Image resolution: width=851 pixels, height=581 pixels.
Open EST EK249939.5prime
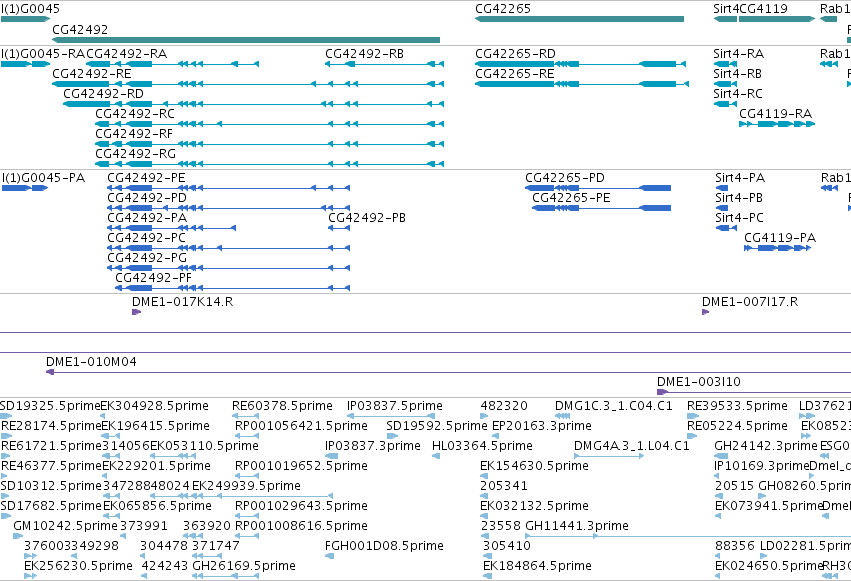tap(262, 496)
